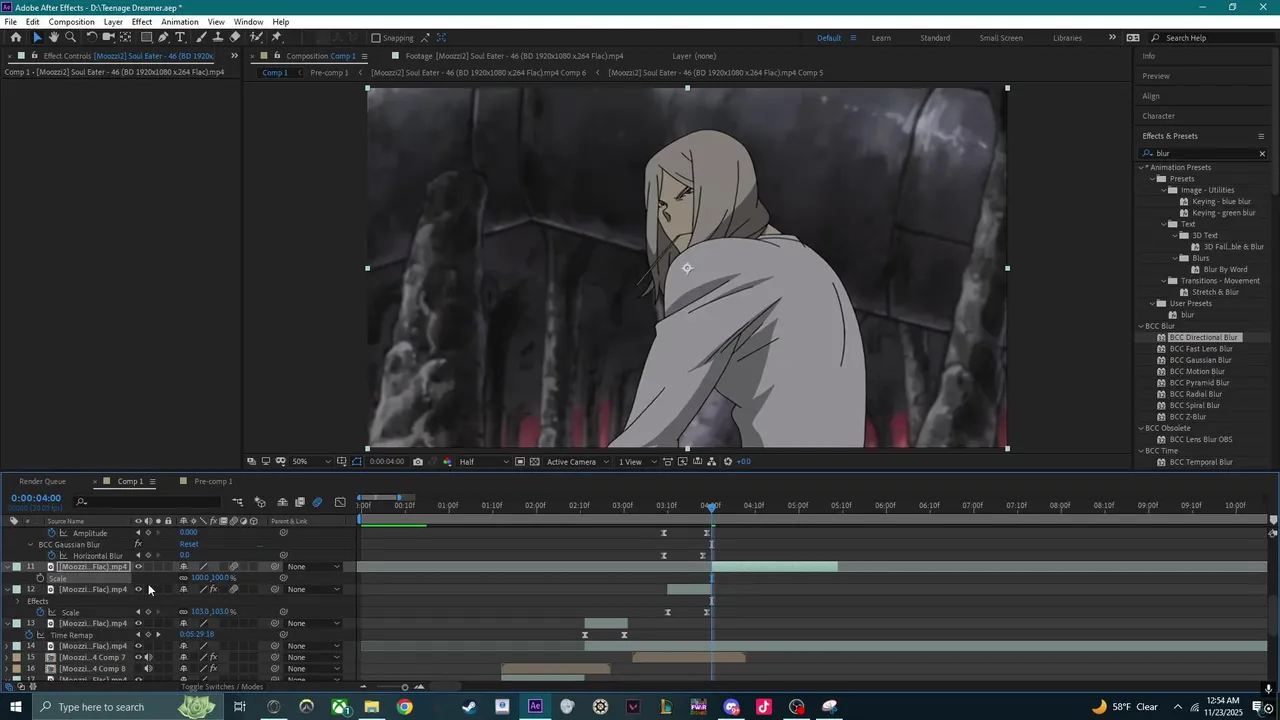Open Adobe After Effects in the taskbar
Image resolution: width=1280 pixels, height=720 pixels.
[535, 707]
